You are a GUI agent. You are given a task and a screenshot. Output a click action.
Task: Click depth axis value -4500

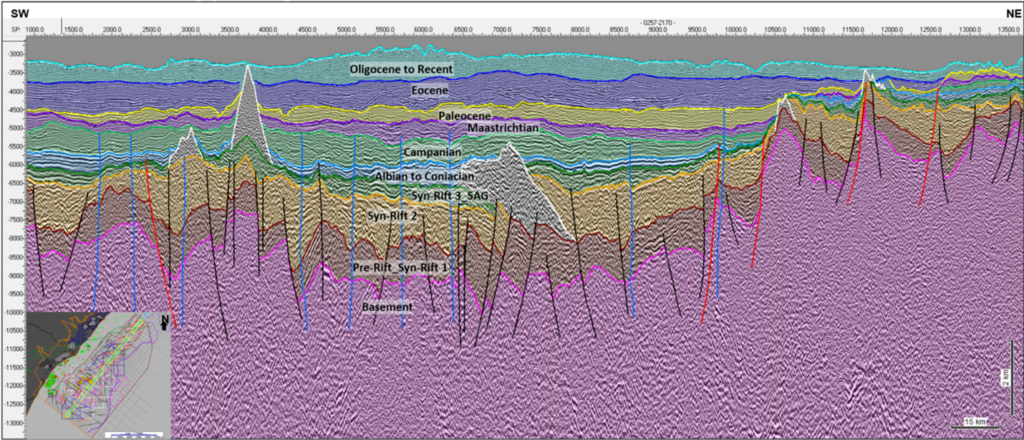[15, 110]
